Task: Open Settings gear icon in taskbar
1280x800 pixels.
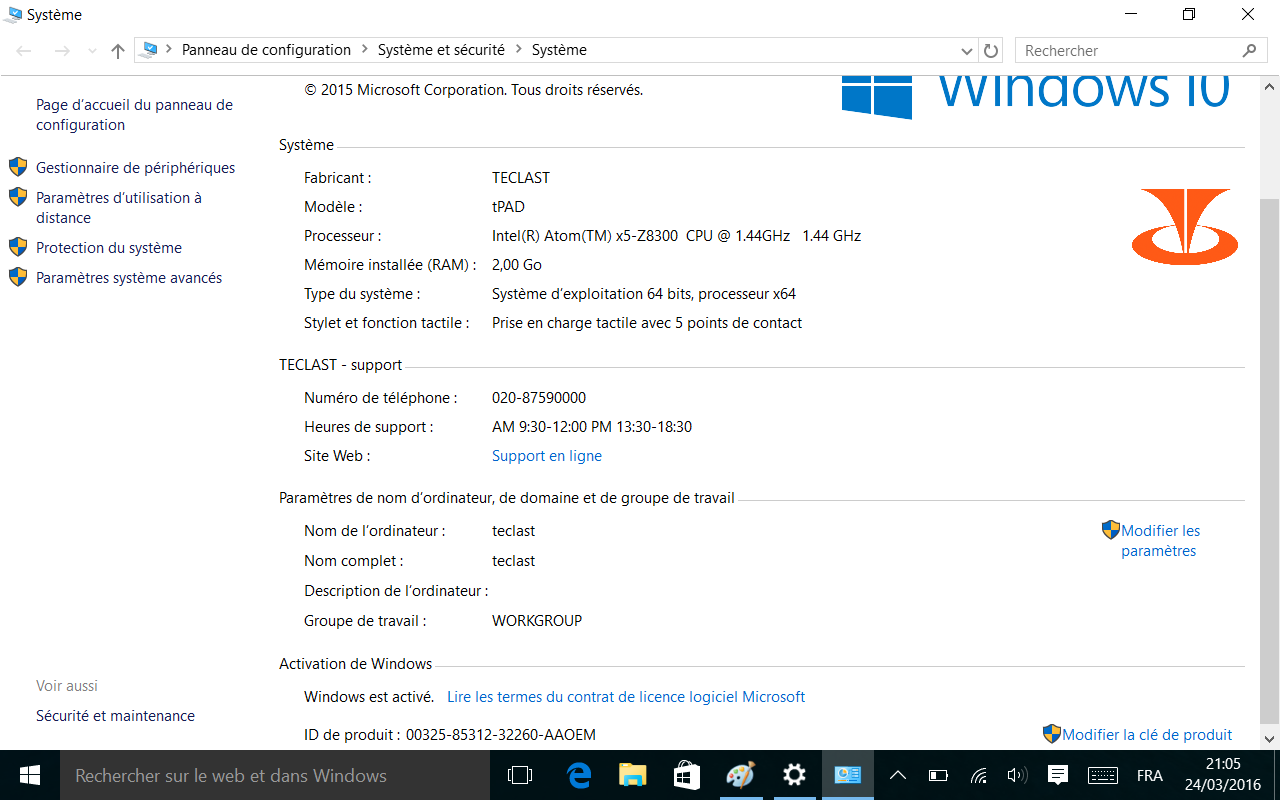Action: 794,775
